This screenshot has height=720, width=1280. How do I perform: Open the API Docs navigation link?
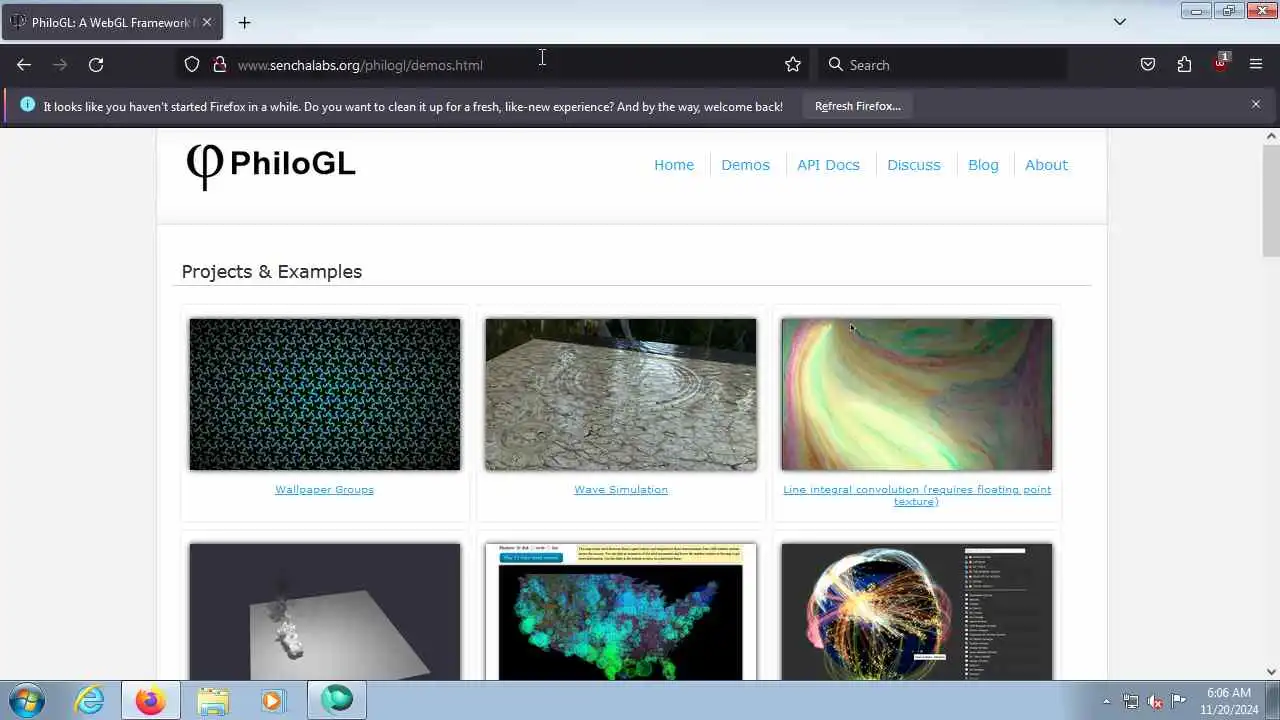coord(828,165)
